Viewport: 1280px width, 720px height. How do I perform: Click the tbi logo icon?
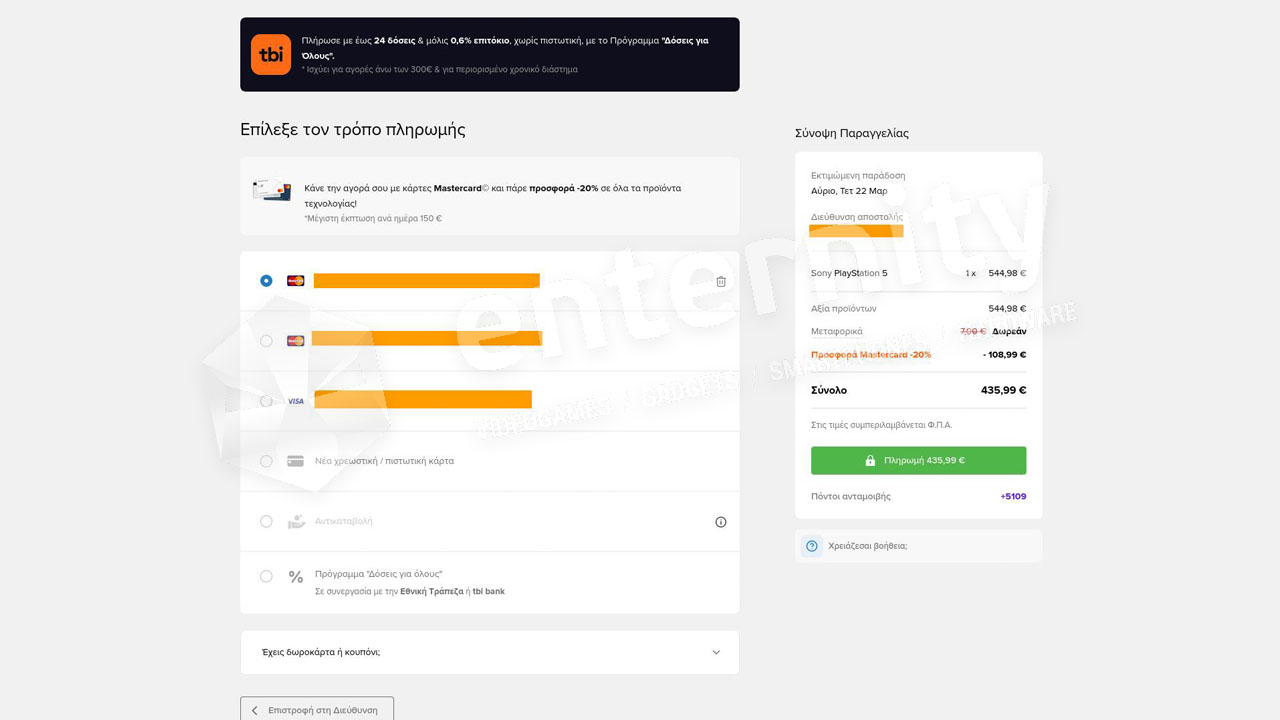[270, 55]
